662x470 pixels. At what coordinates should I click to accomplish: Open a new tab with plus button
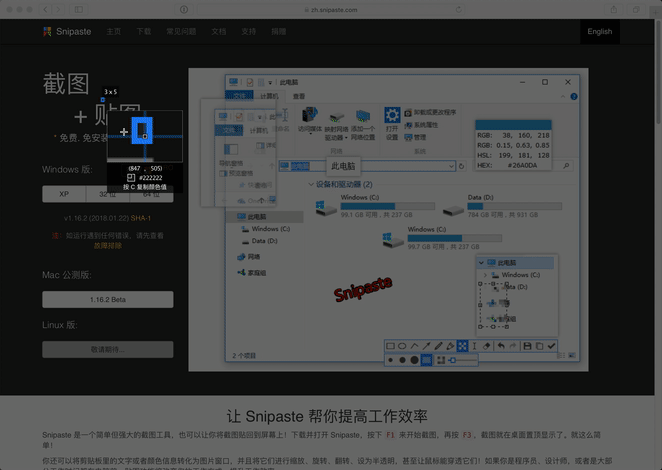656,12
